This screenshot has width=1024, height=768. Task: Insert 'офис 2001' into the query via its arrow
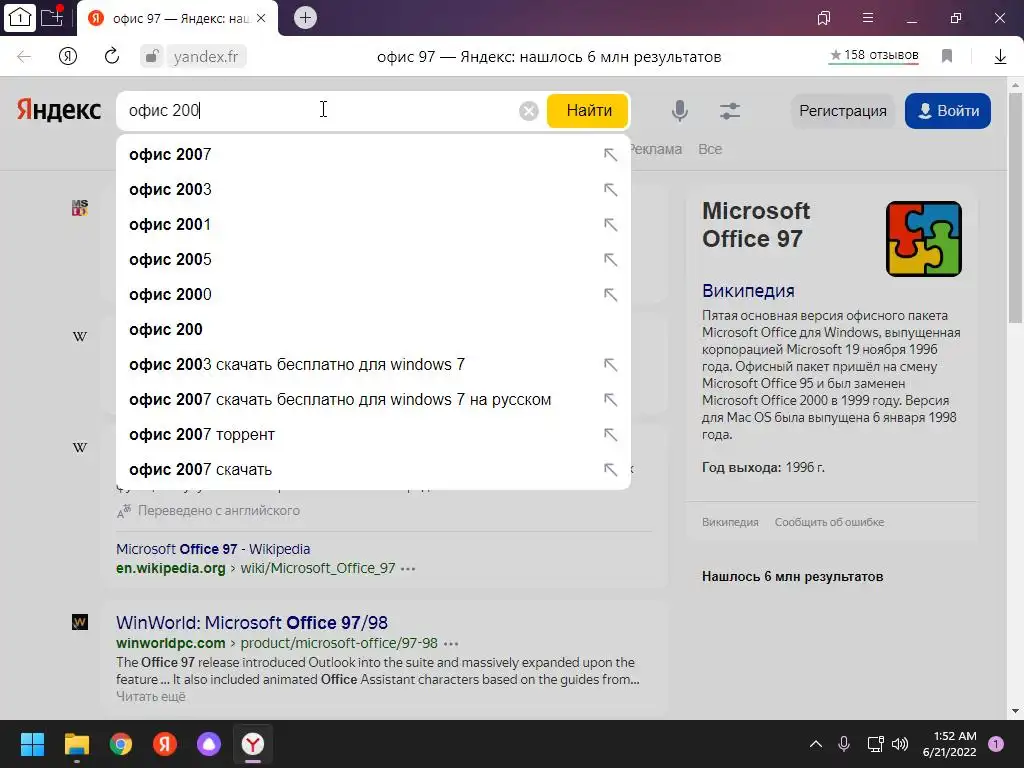pos(610,225)
